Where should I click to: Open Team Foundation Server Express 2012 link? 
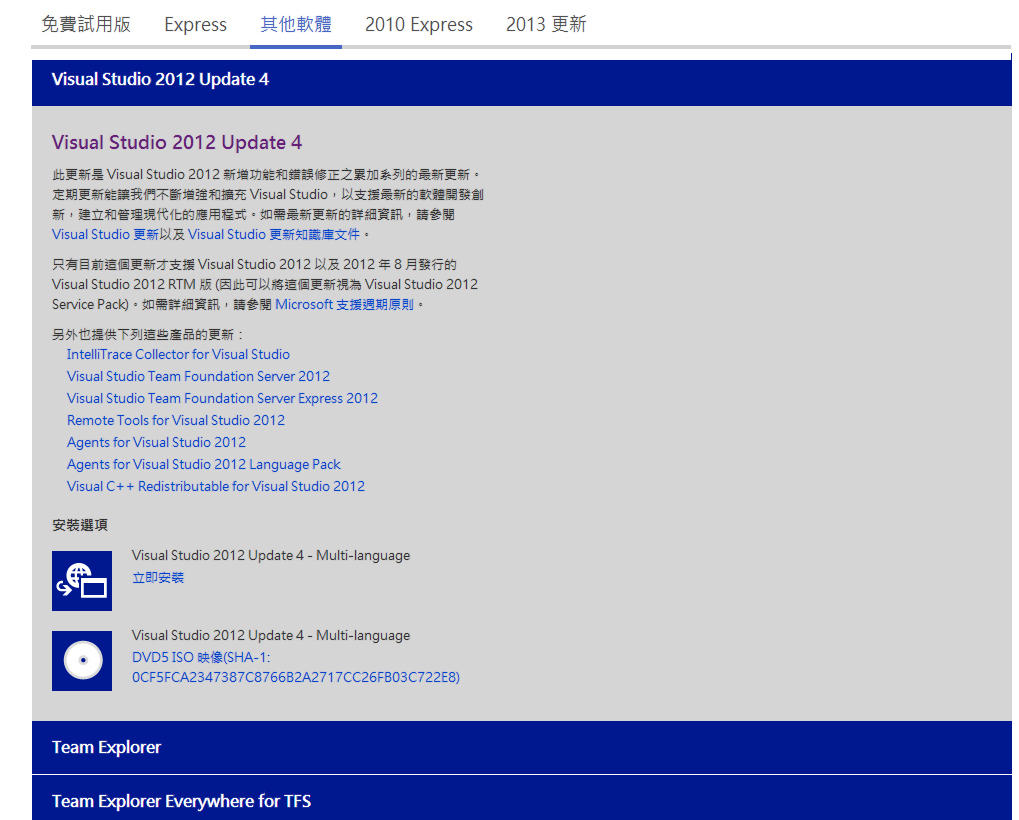[222, 399]
